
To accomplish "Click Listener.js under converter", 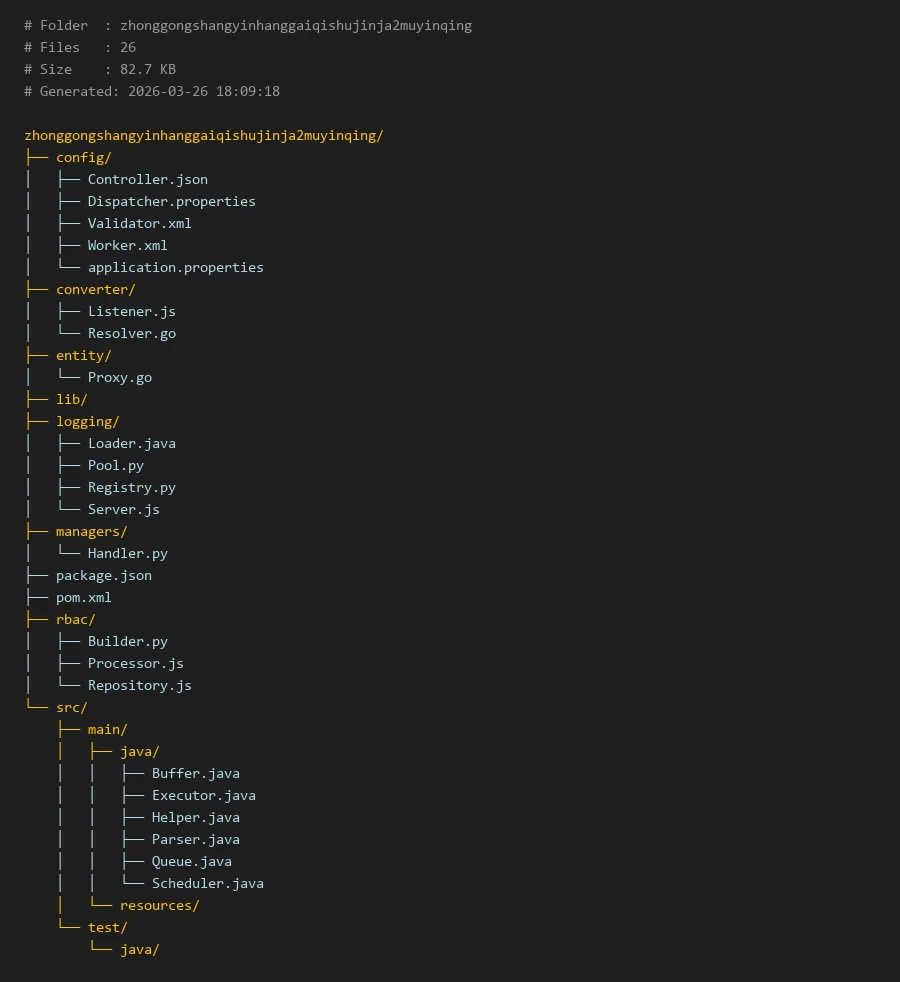I will coord(131,311).
